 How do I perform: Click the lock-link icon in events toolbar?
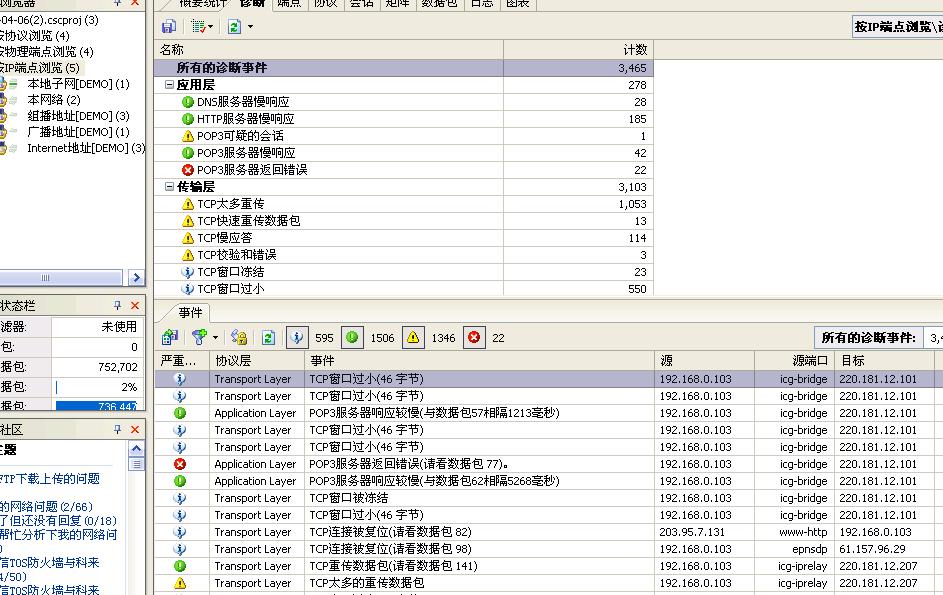coord(239,338)
